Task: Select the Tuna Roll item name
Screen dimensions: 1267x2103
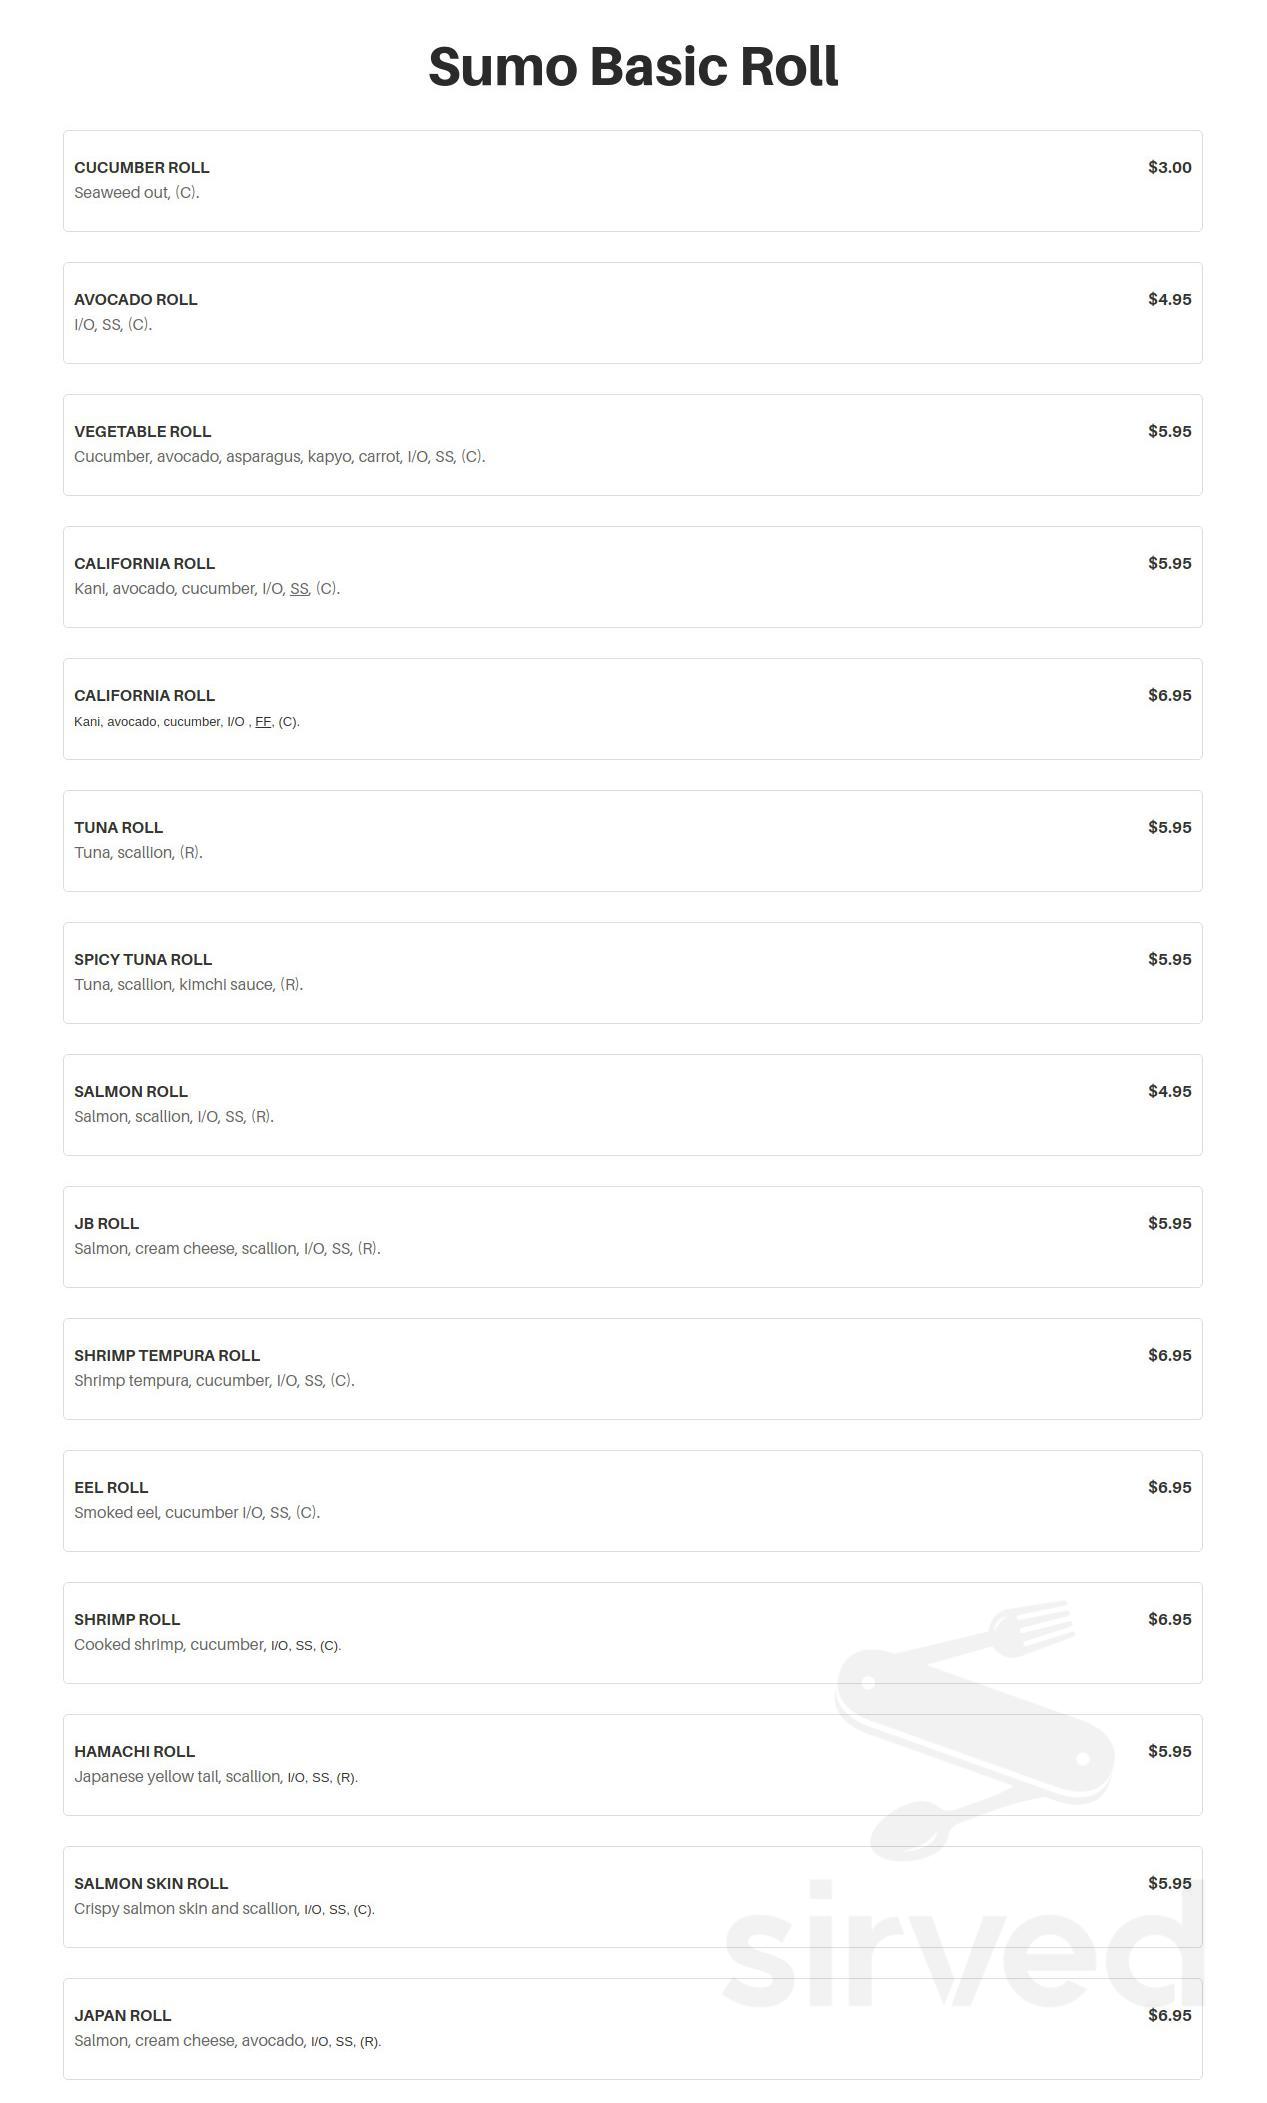Action: coord(119,828)
